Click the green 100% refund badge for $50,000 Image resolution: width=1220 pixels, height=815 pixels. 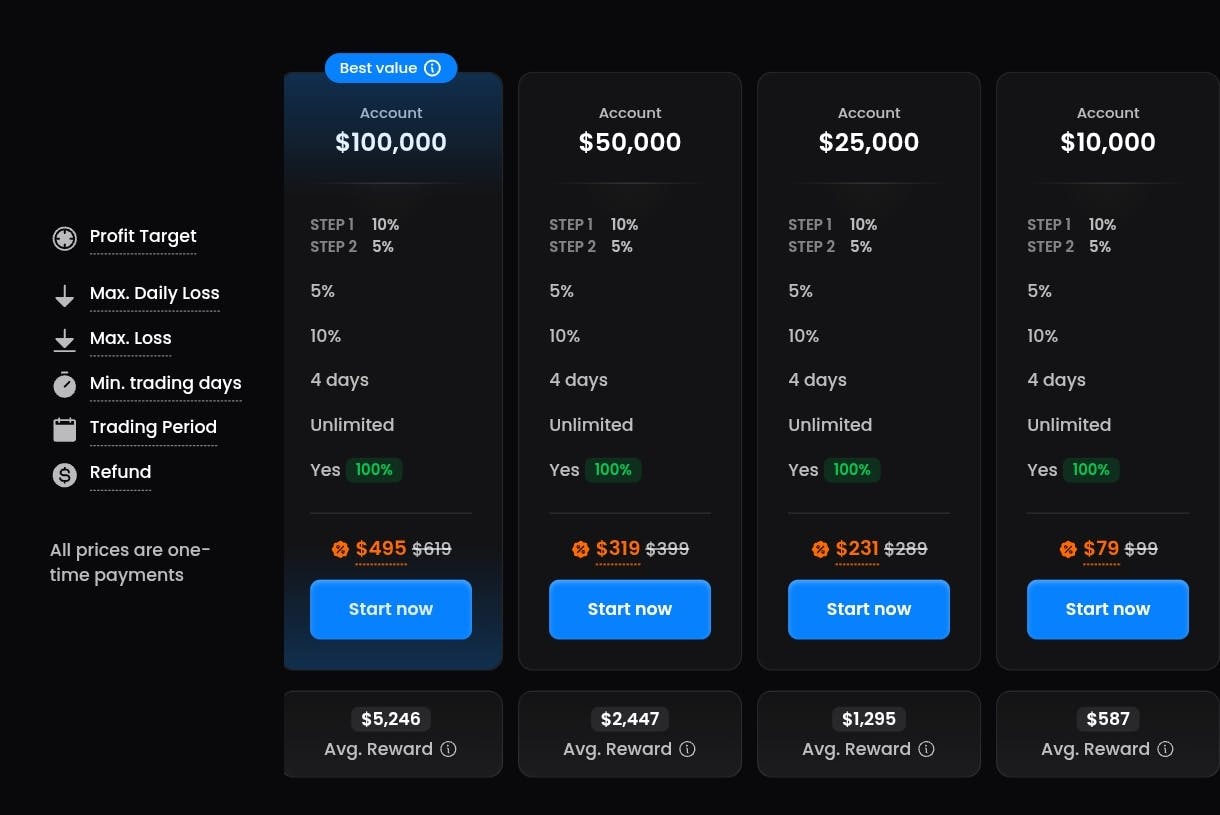tap(613, 470)
